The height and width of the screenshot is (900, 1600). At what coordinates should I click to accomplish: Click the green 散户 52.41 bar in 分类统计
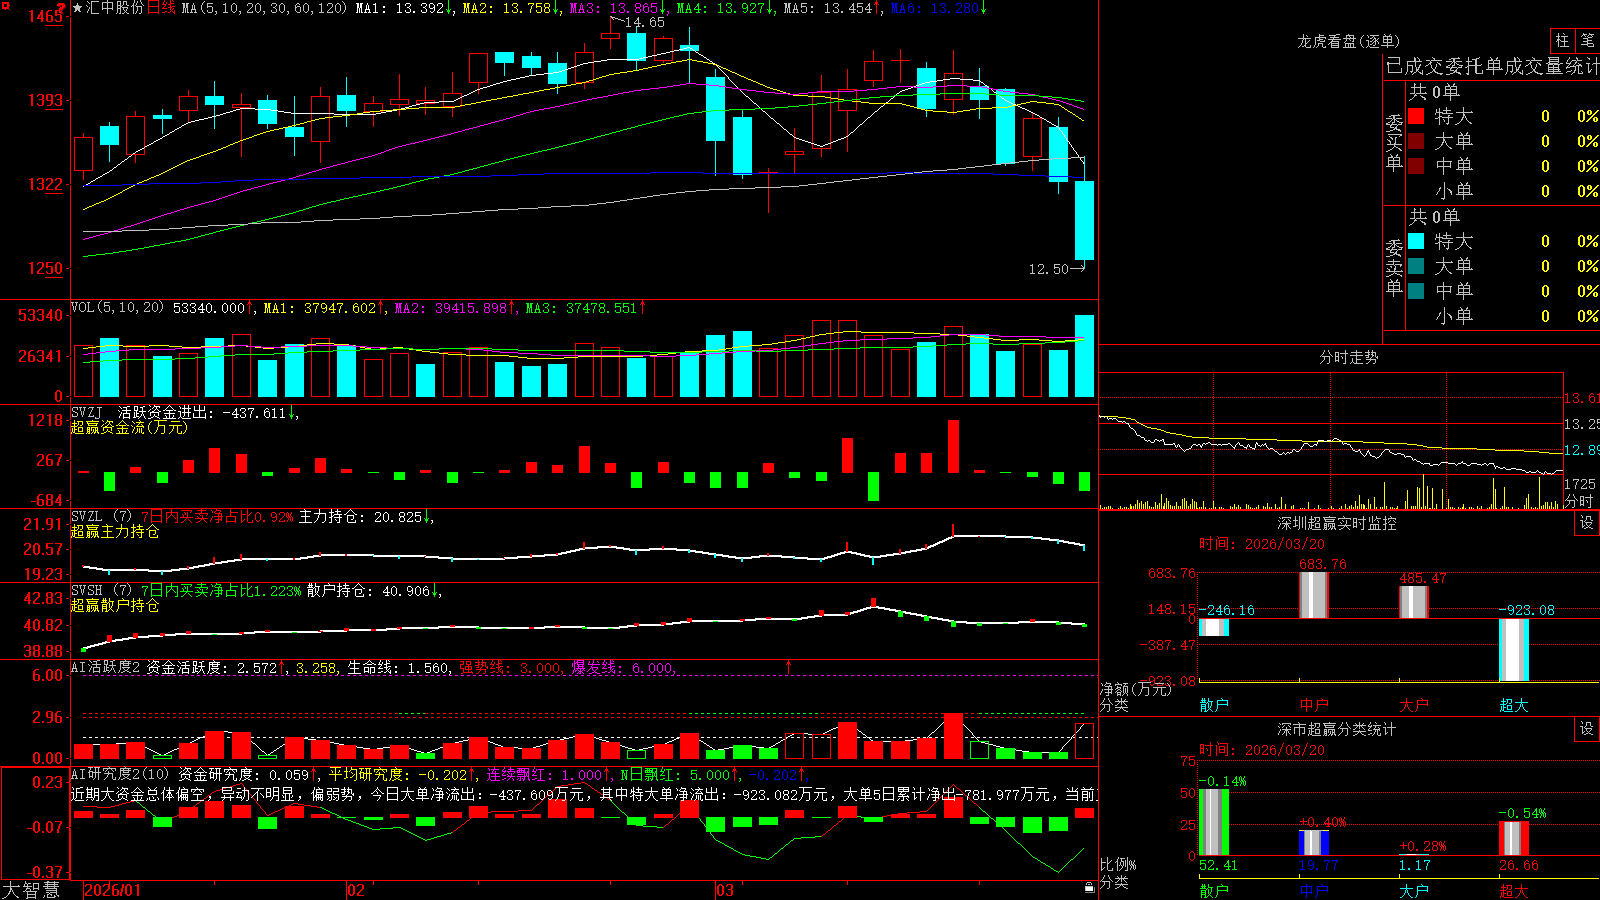coord(1213,822)
